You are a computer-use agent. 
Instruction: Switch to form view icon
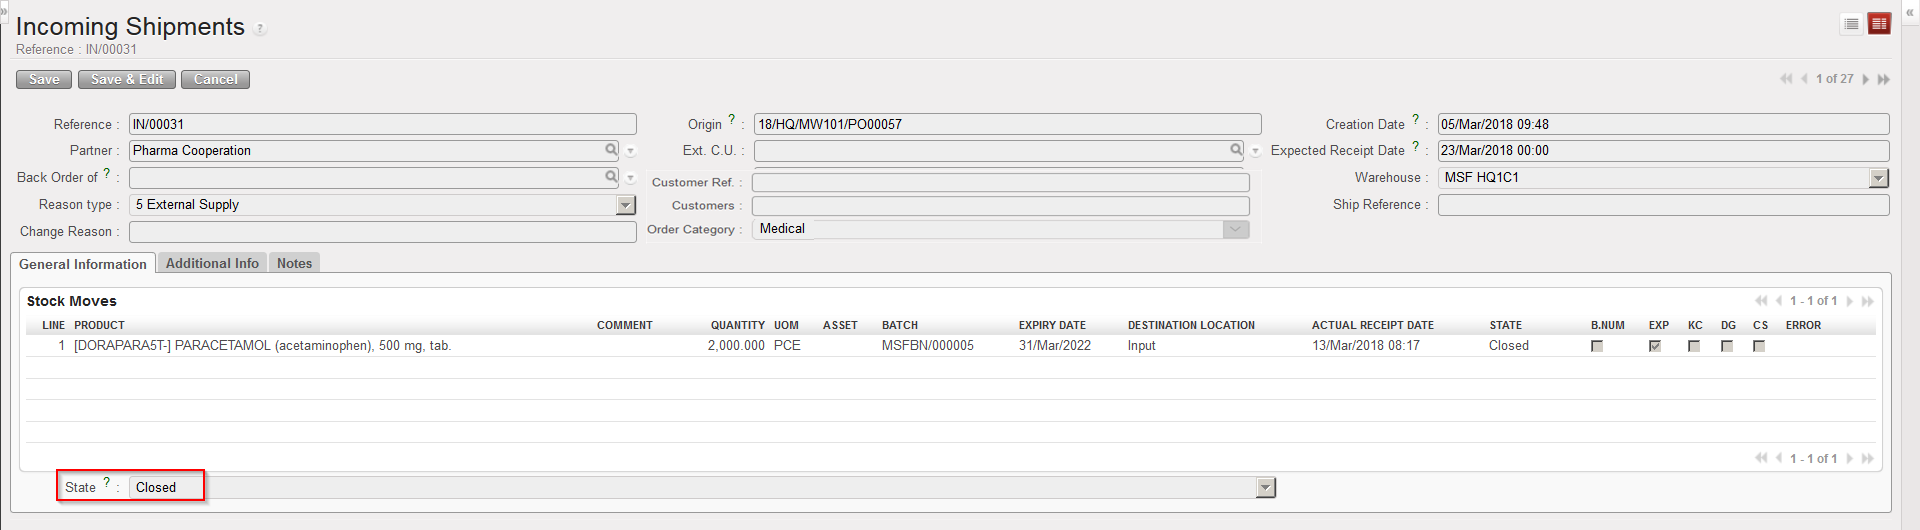point(1879,24)
